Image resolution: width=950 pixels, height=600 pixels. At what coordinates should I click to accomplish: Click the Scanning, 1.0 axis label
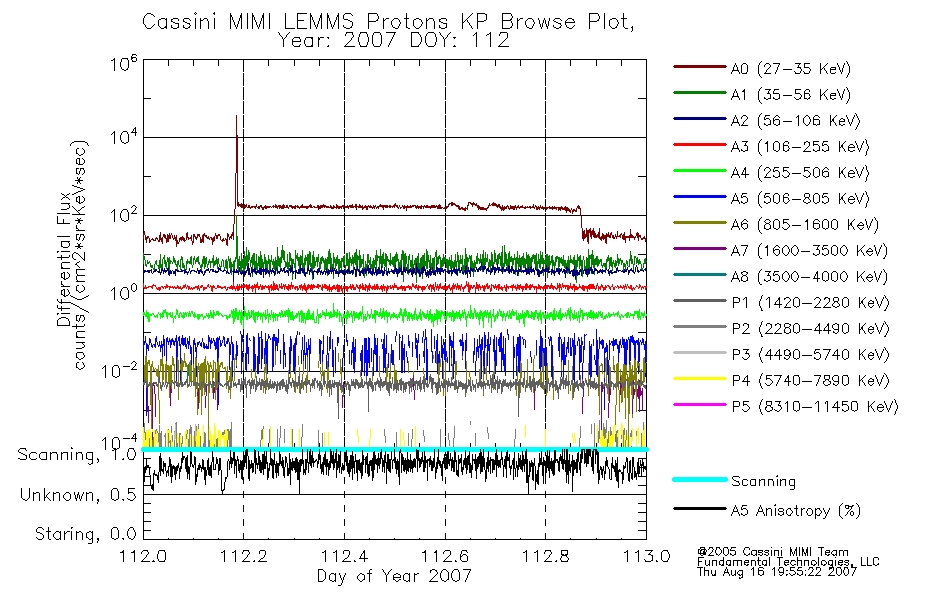tap(77, 455)
